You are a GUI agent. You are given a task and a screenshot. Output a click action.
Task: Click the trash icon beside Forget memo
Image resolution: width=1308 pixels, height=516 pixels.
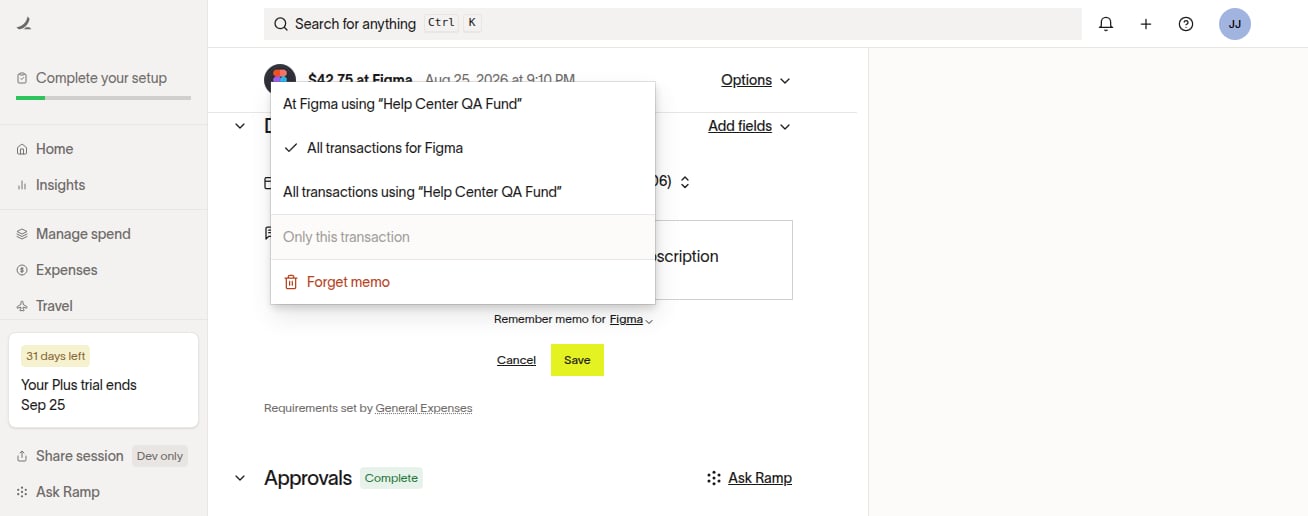291,282
